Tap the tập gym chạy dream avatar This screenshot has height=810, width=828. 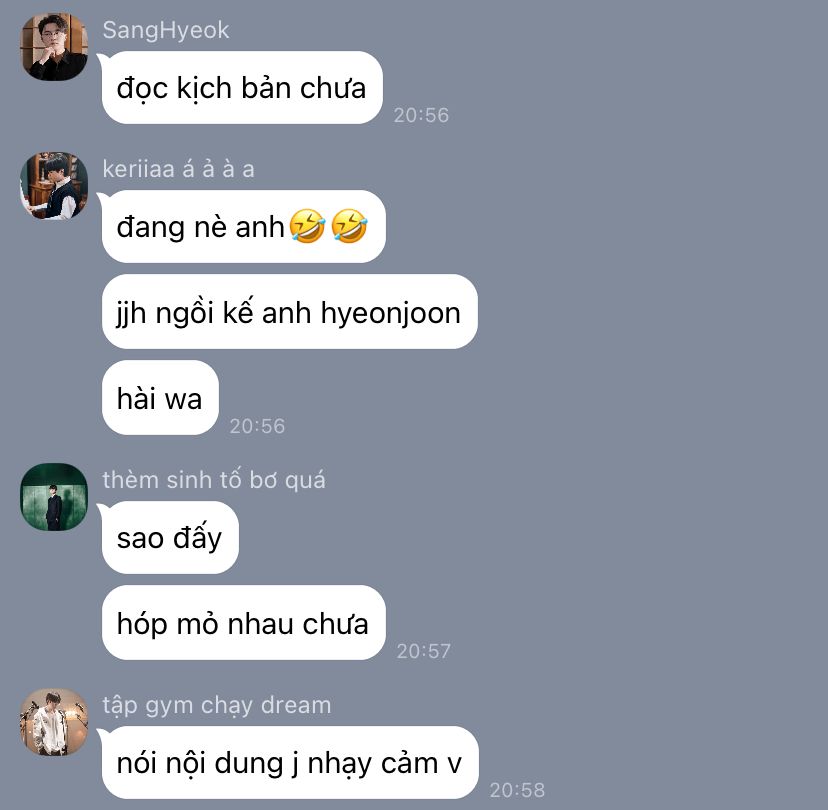pos(54,722)
